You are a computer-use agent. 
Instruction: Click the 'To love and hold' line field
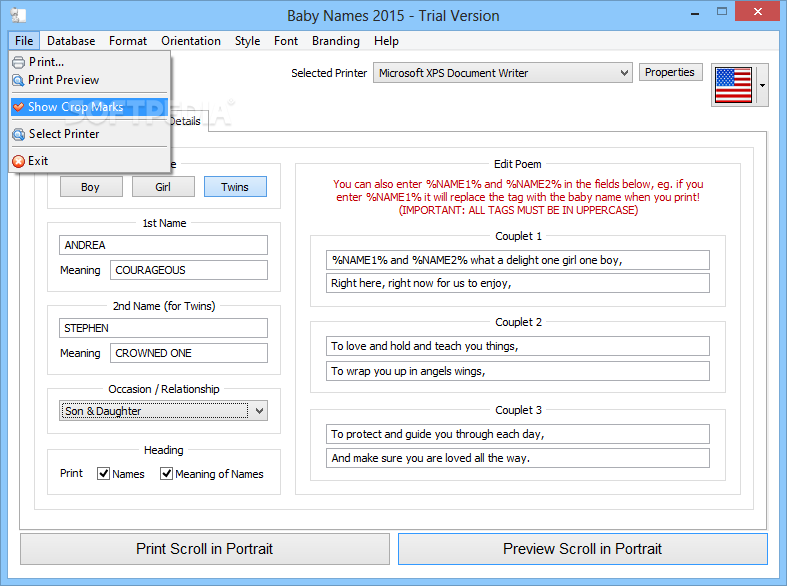517,346
